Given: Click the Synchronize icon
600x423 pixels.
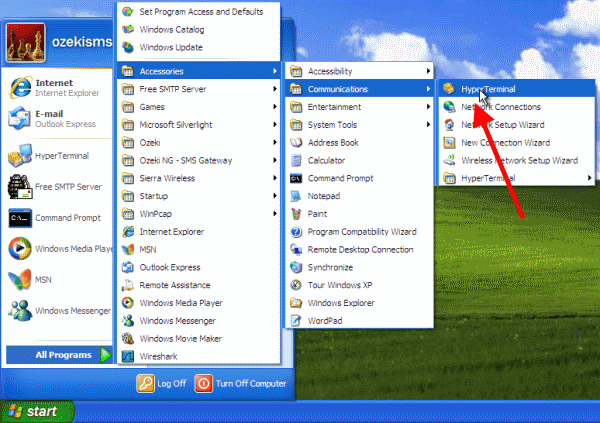Looking at the screenshot, I should pyautogui.click(x=296, y=267).
